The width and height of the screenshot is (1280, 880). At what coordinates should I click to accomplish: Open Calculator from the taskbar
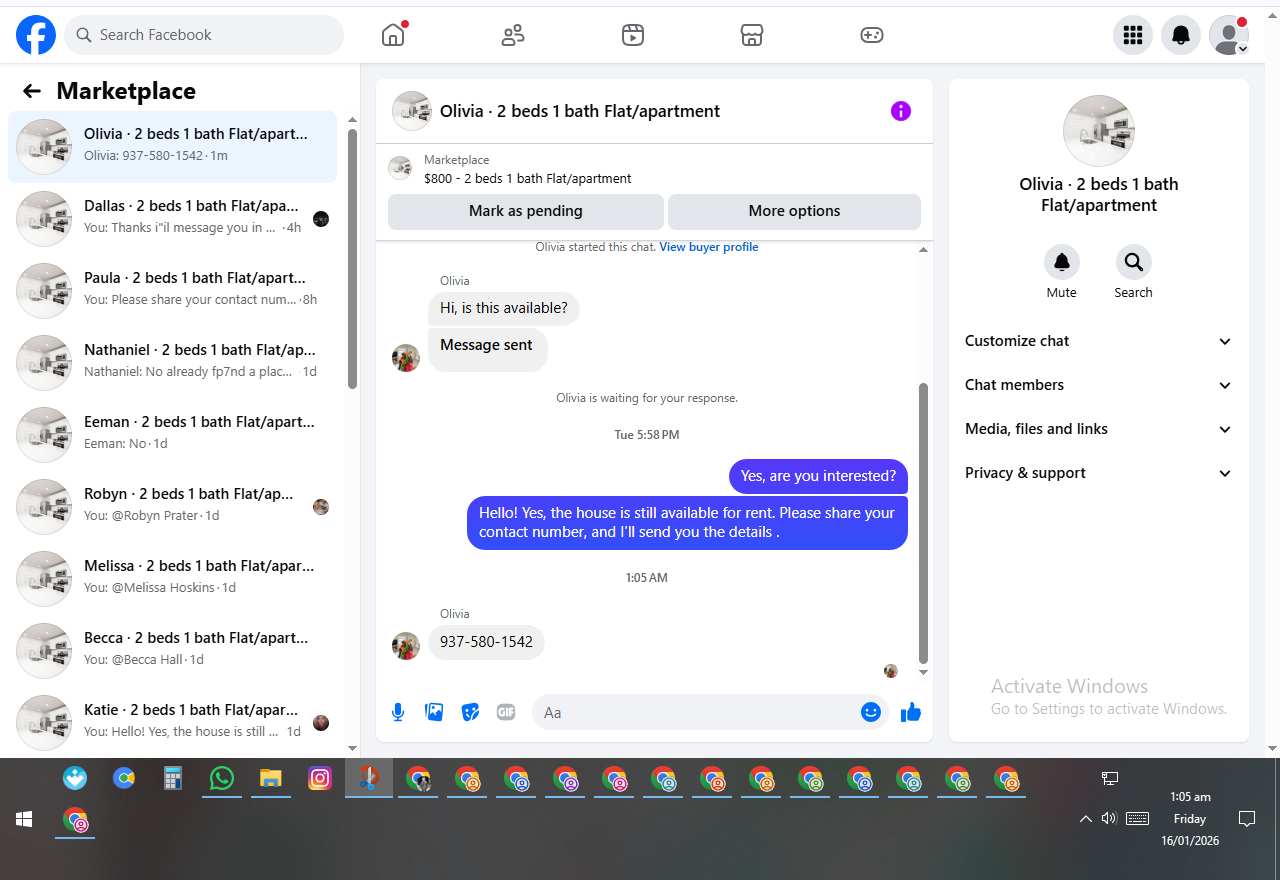click(173, 778)
